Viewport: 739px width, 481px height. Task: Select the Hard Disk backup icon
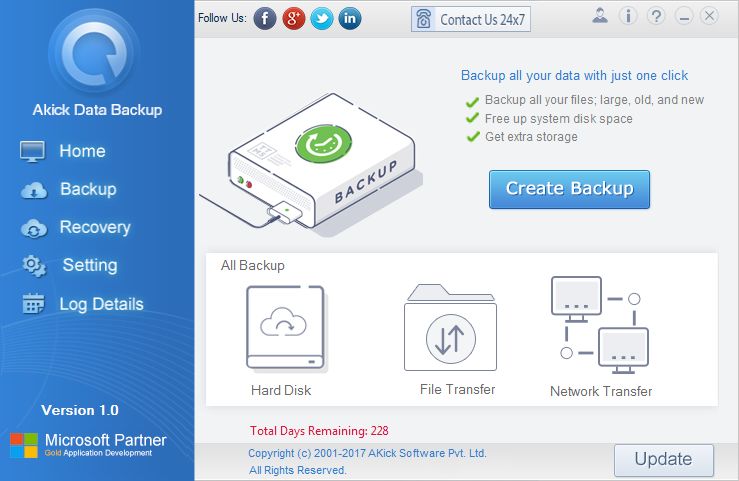tap(286, 328)
